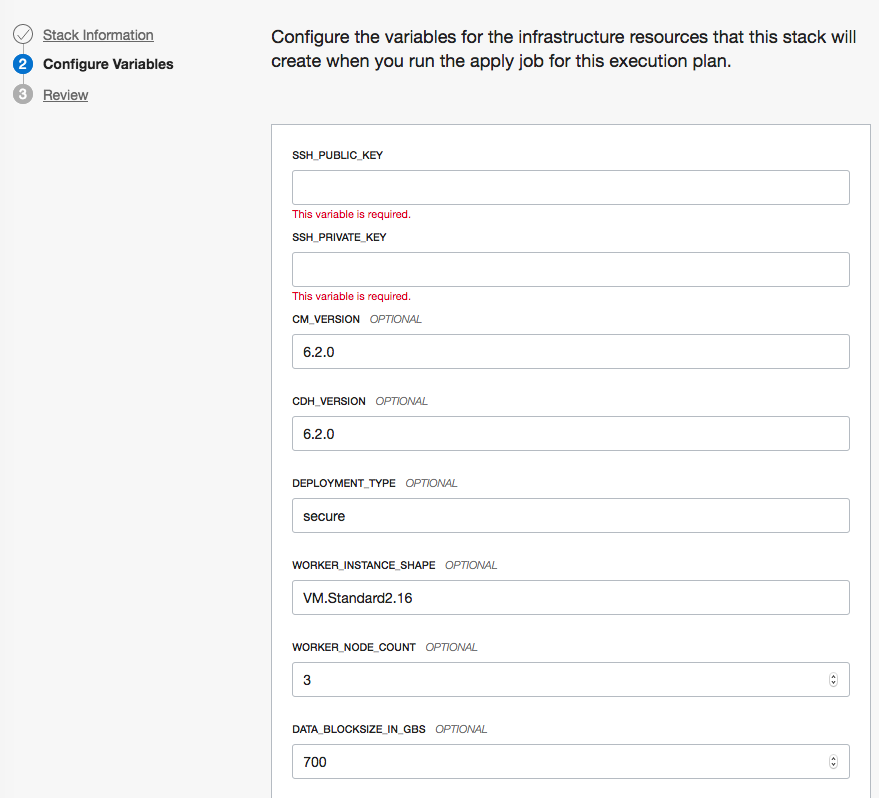The image size is (879, 798).
Task: Click the step 2 circle icon
Action: [x=23, y=65]
